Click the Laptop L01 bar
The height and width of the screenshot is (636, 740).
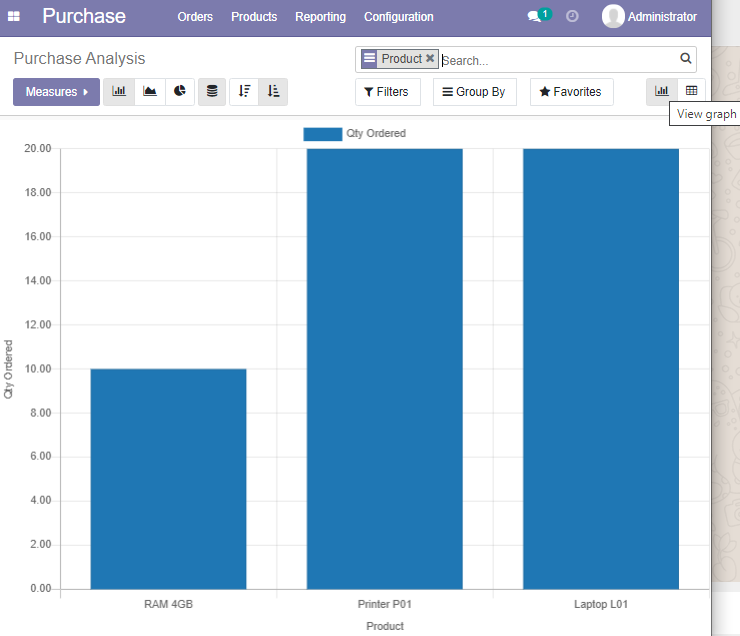(x=601, y=369)
